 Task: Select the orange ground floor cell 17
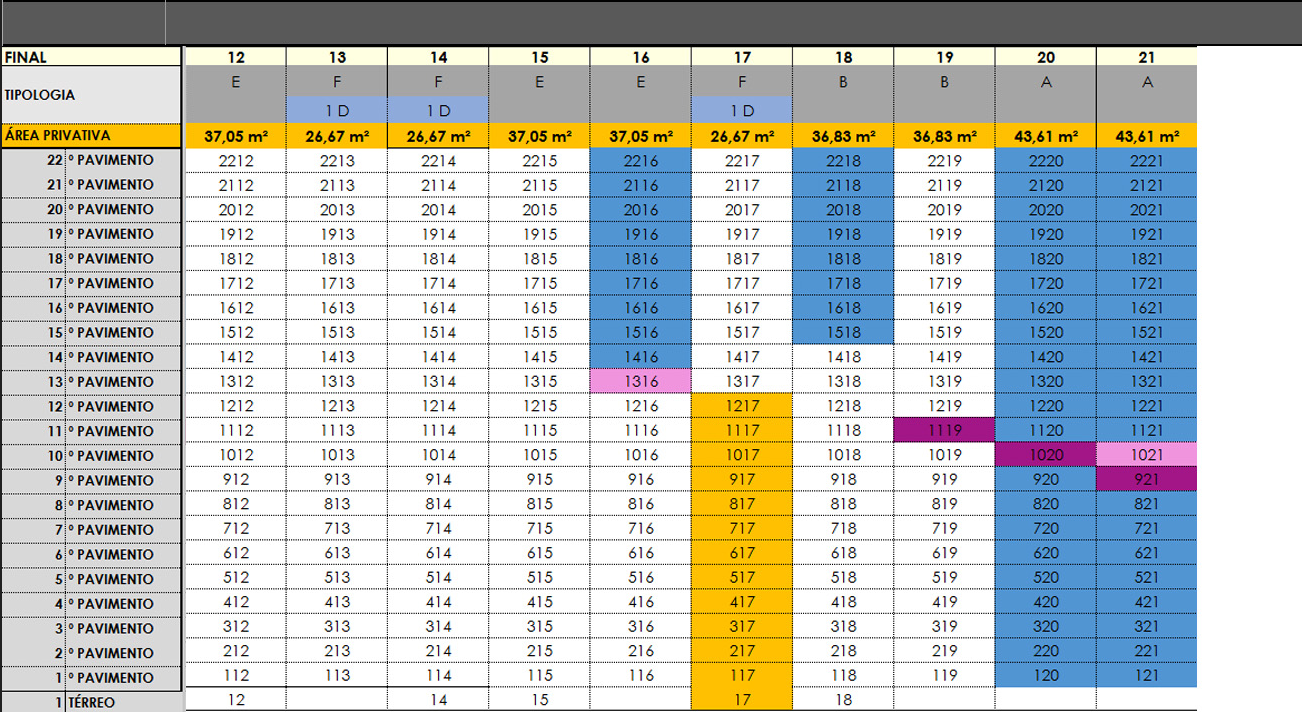click(x=741, y=701)
